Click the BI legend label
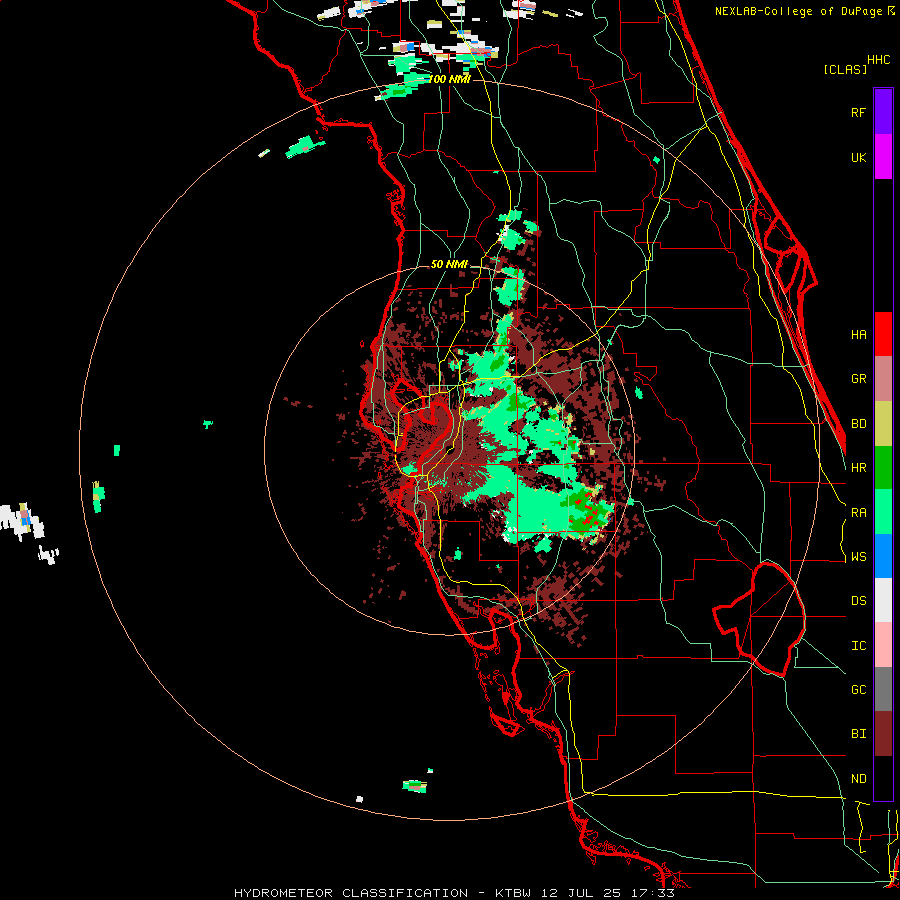This screenshot has height=900, width=900. pos(858,734)
